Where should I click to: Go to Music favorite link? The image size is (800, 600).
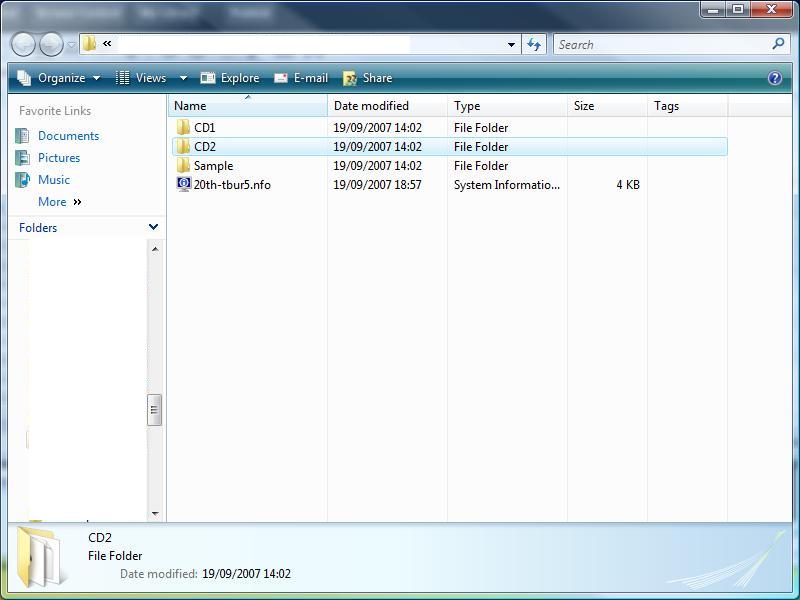(53, 180)
